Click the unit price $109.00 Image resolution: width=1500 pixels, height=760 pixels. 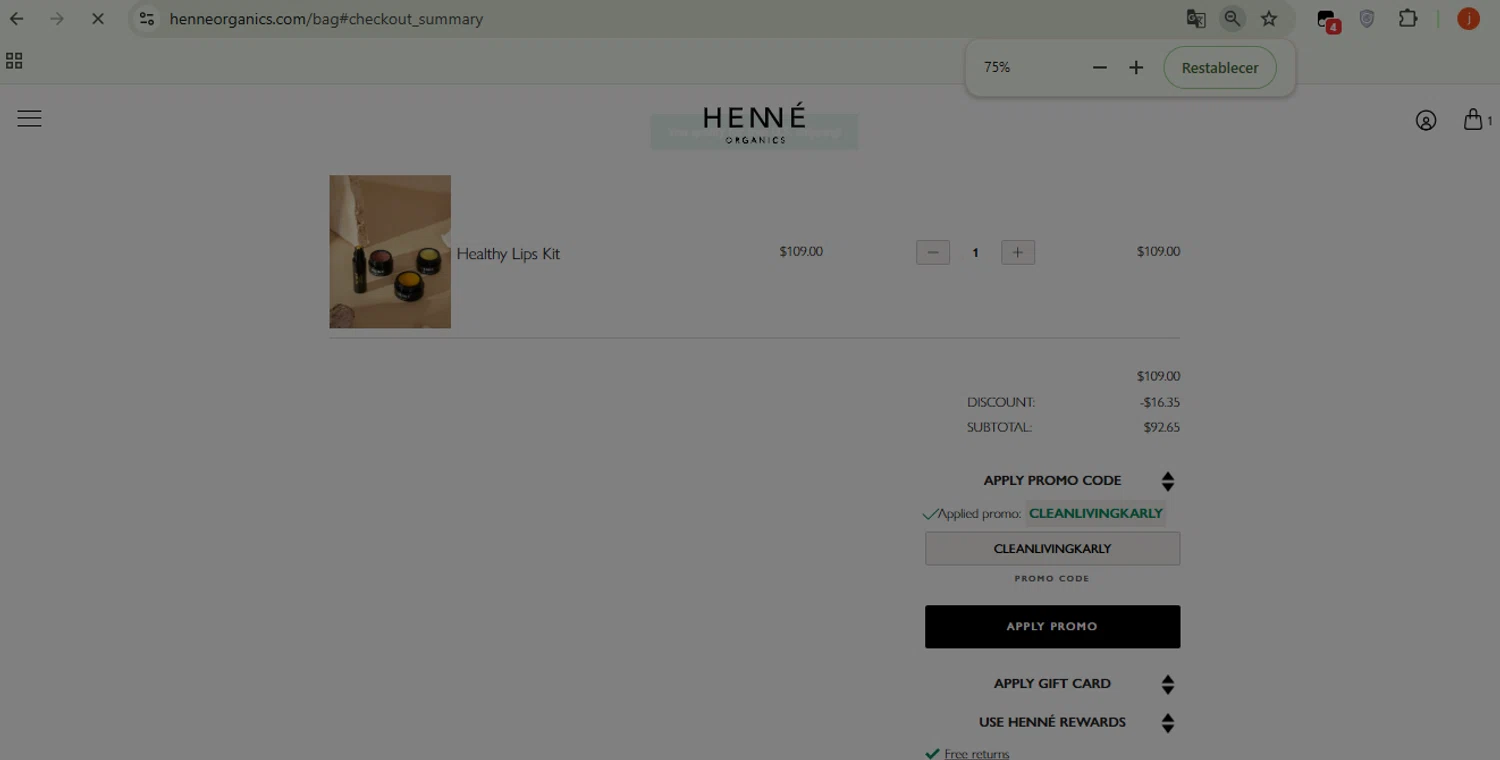coord(801,251)
